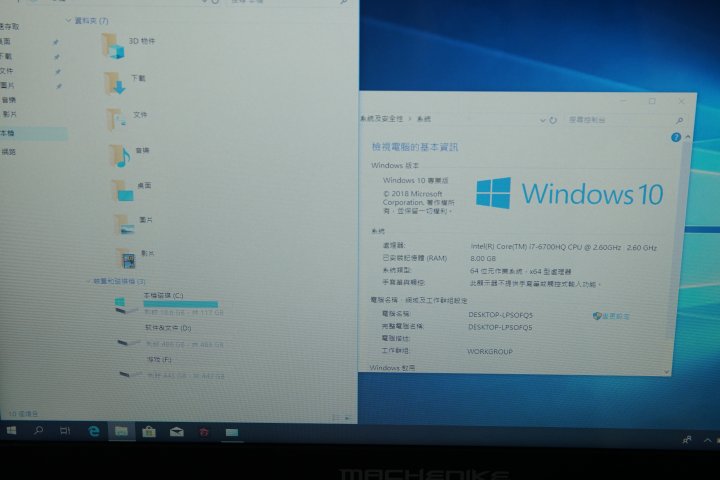Select 音樂 in Explorer sidebar

click(9, 100)
